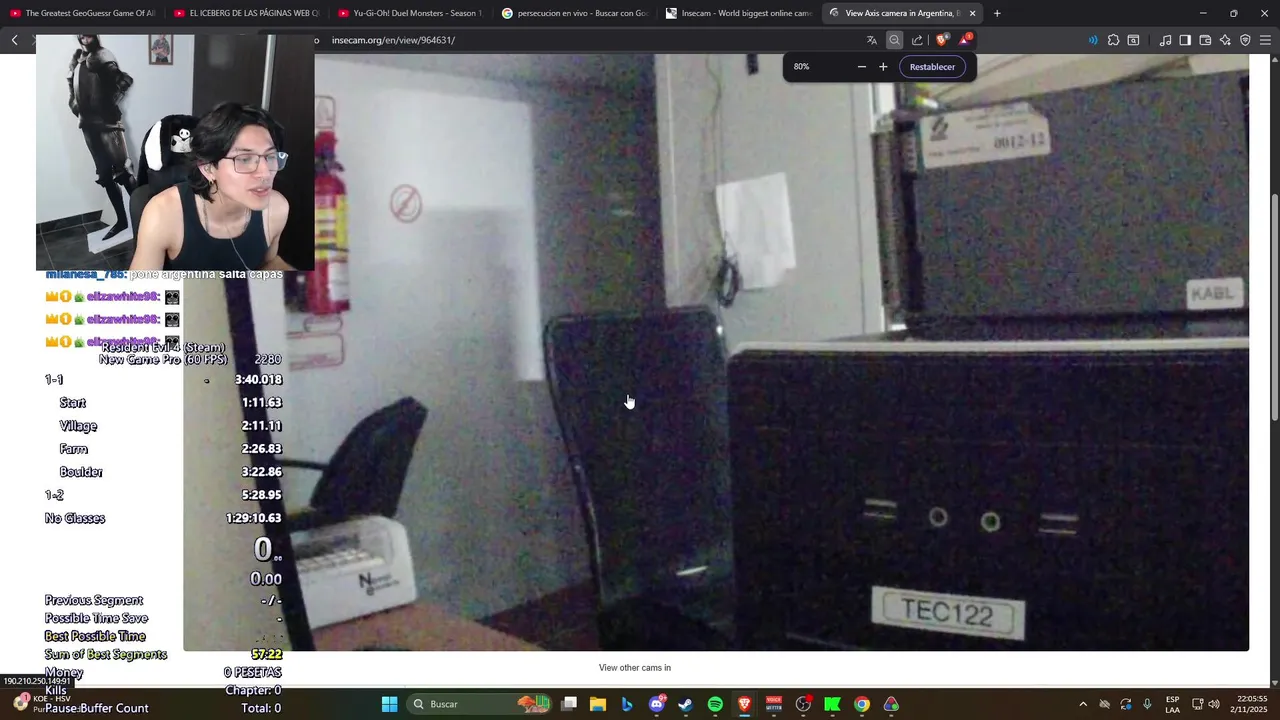Click the Sum of Best Segments row
1280x720 pixels.
pos(163,654)
